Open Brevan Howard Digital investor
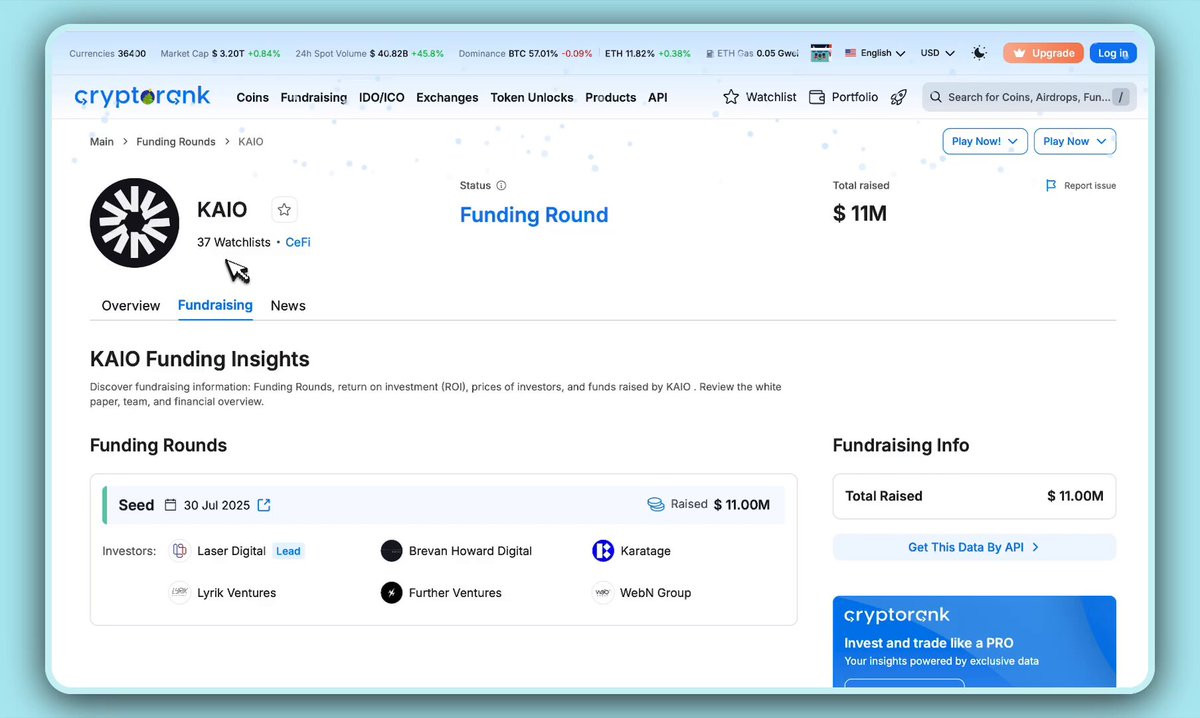 (470, 551)
